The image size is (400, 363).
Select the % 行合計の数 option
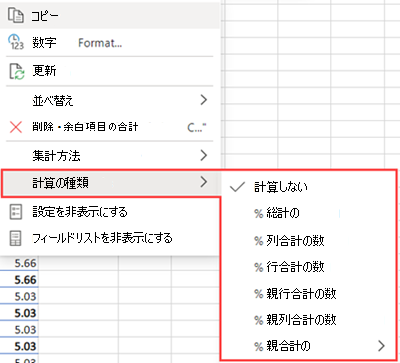click(x=308, y=267)
